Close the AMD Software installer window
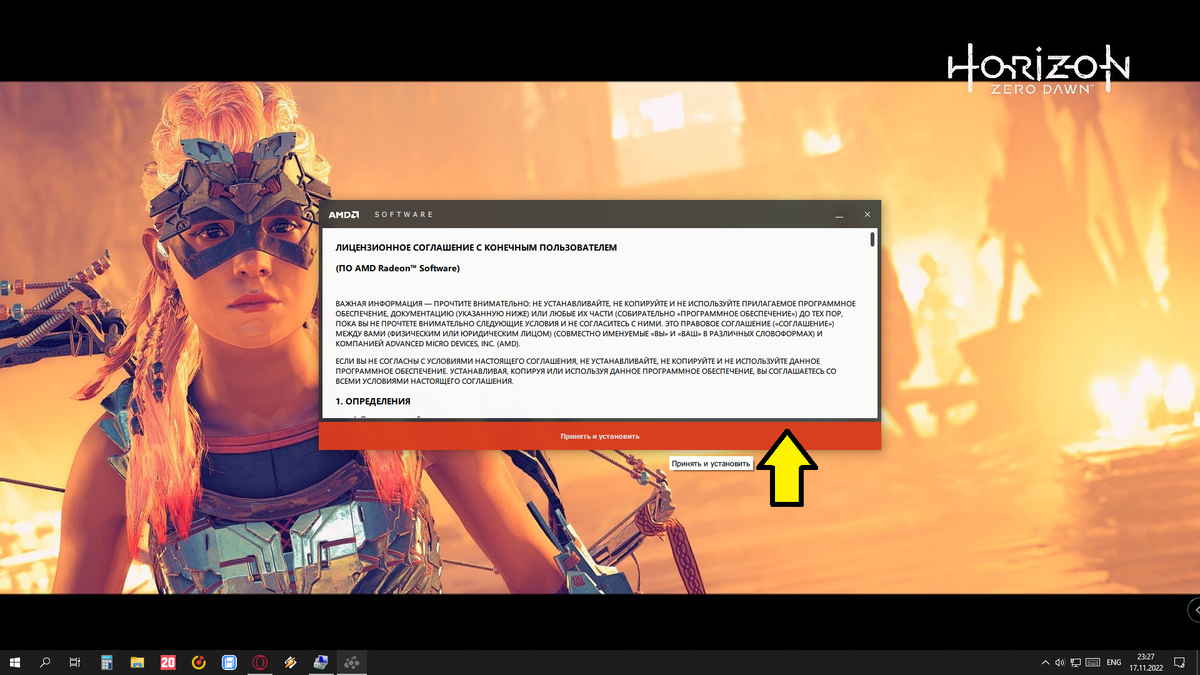 (x=867, y=215)
